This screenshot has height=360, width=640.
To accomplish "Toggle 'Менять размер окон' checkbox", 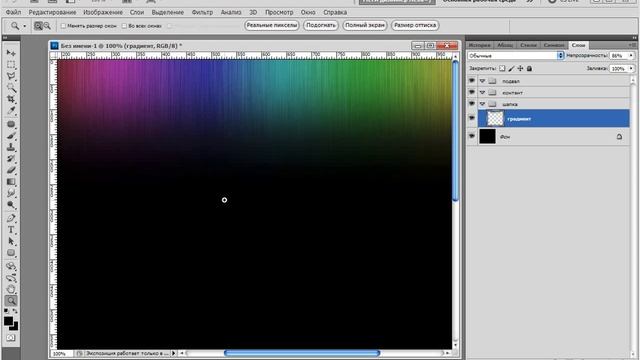I will click(63, 26).
